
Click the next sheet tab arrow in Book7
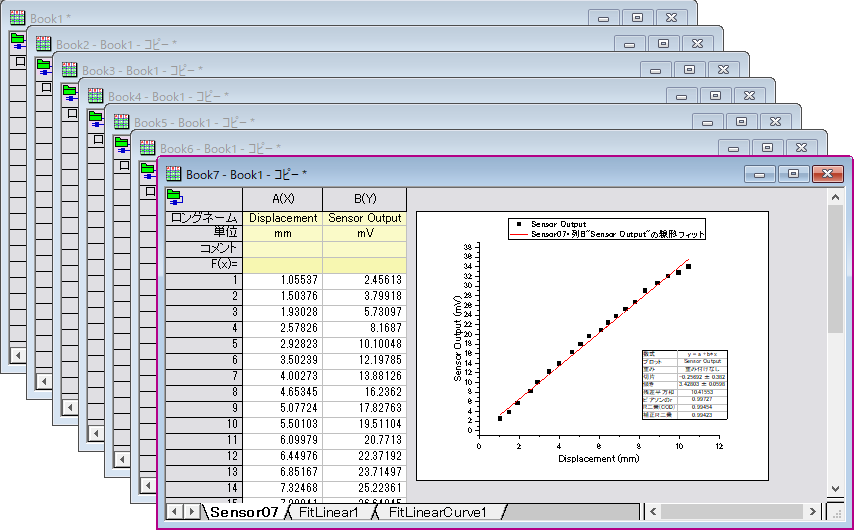pos(191,511)
